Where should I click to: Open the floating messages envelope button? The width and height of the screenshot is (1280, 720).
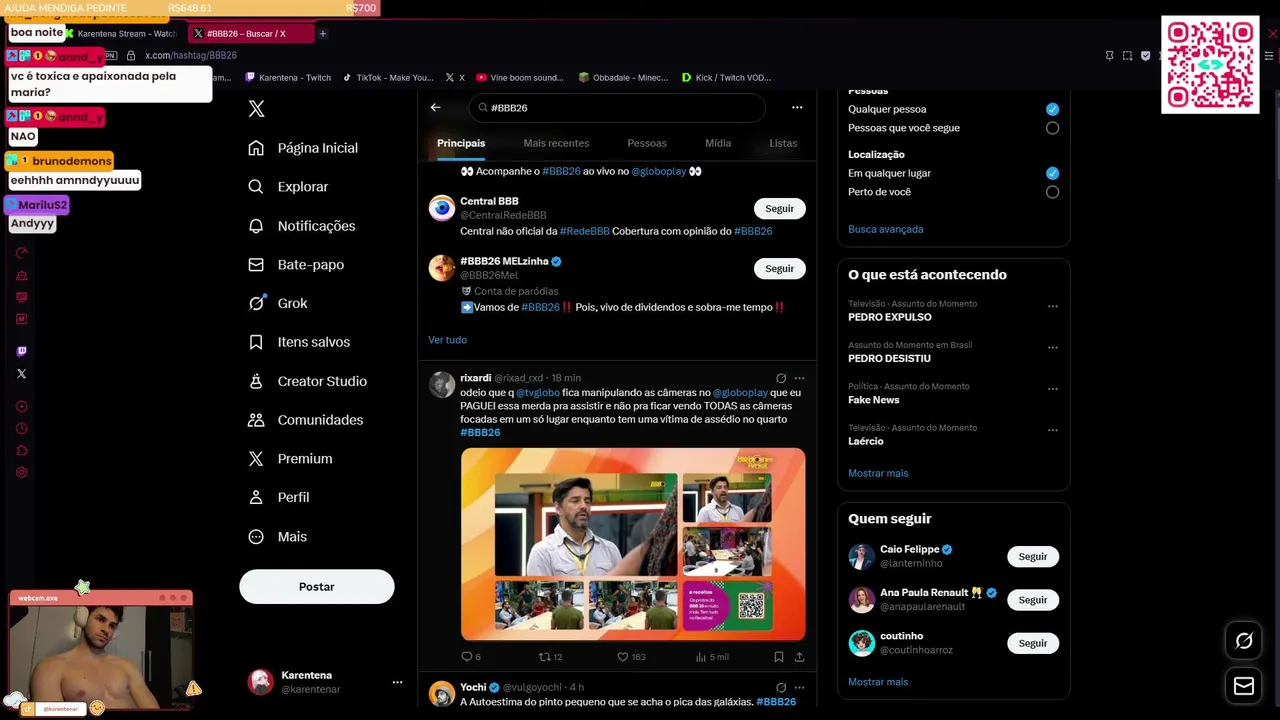point(1244,686)
